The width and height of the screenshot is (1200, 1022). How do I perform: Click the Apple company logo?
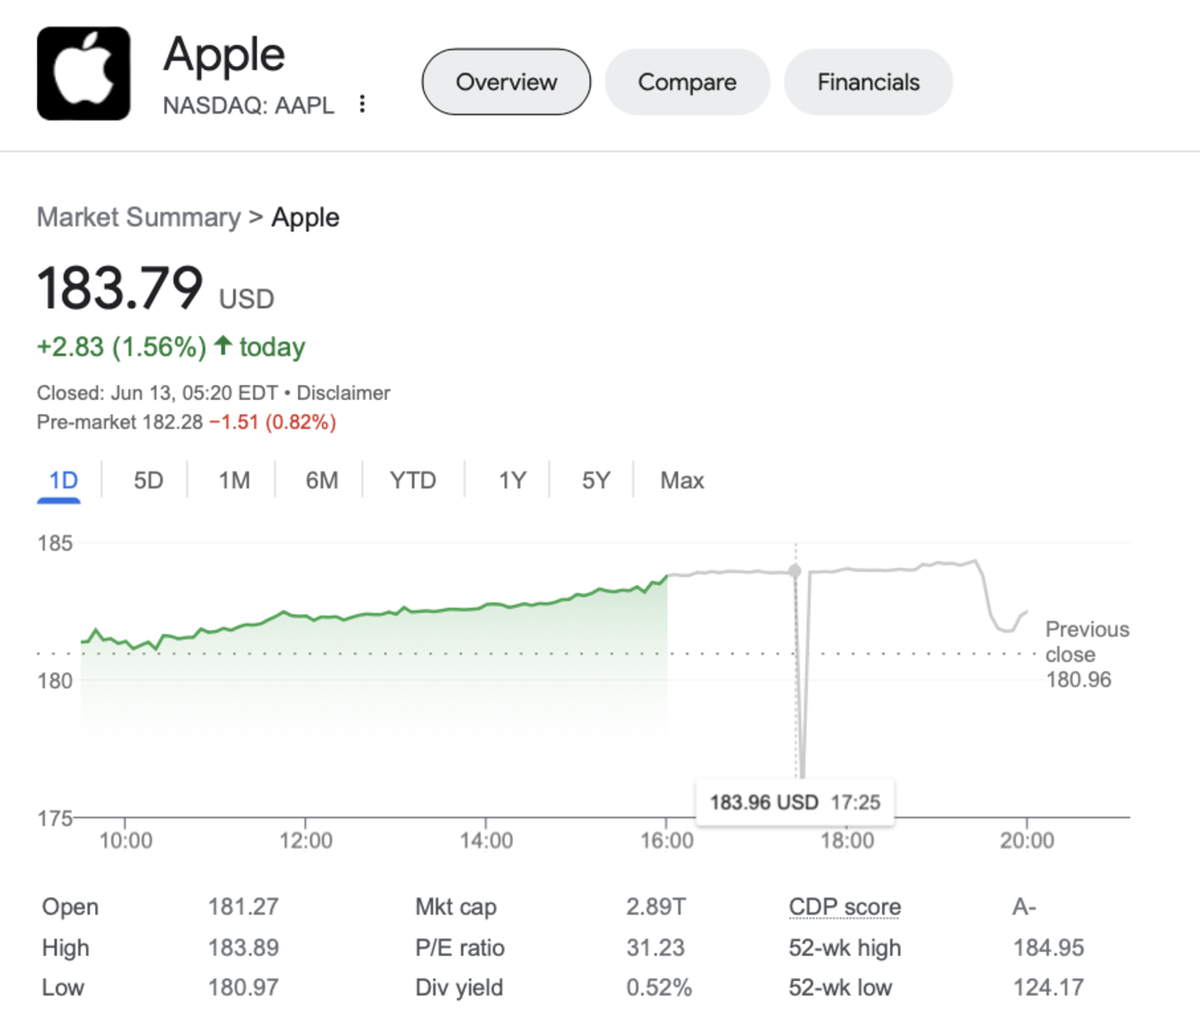pos(84,72)
